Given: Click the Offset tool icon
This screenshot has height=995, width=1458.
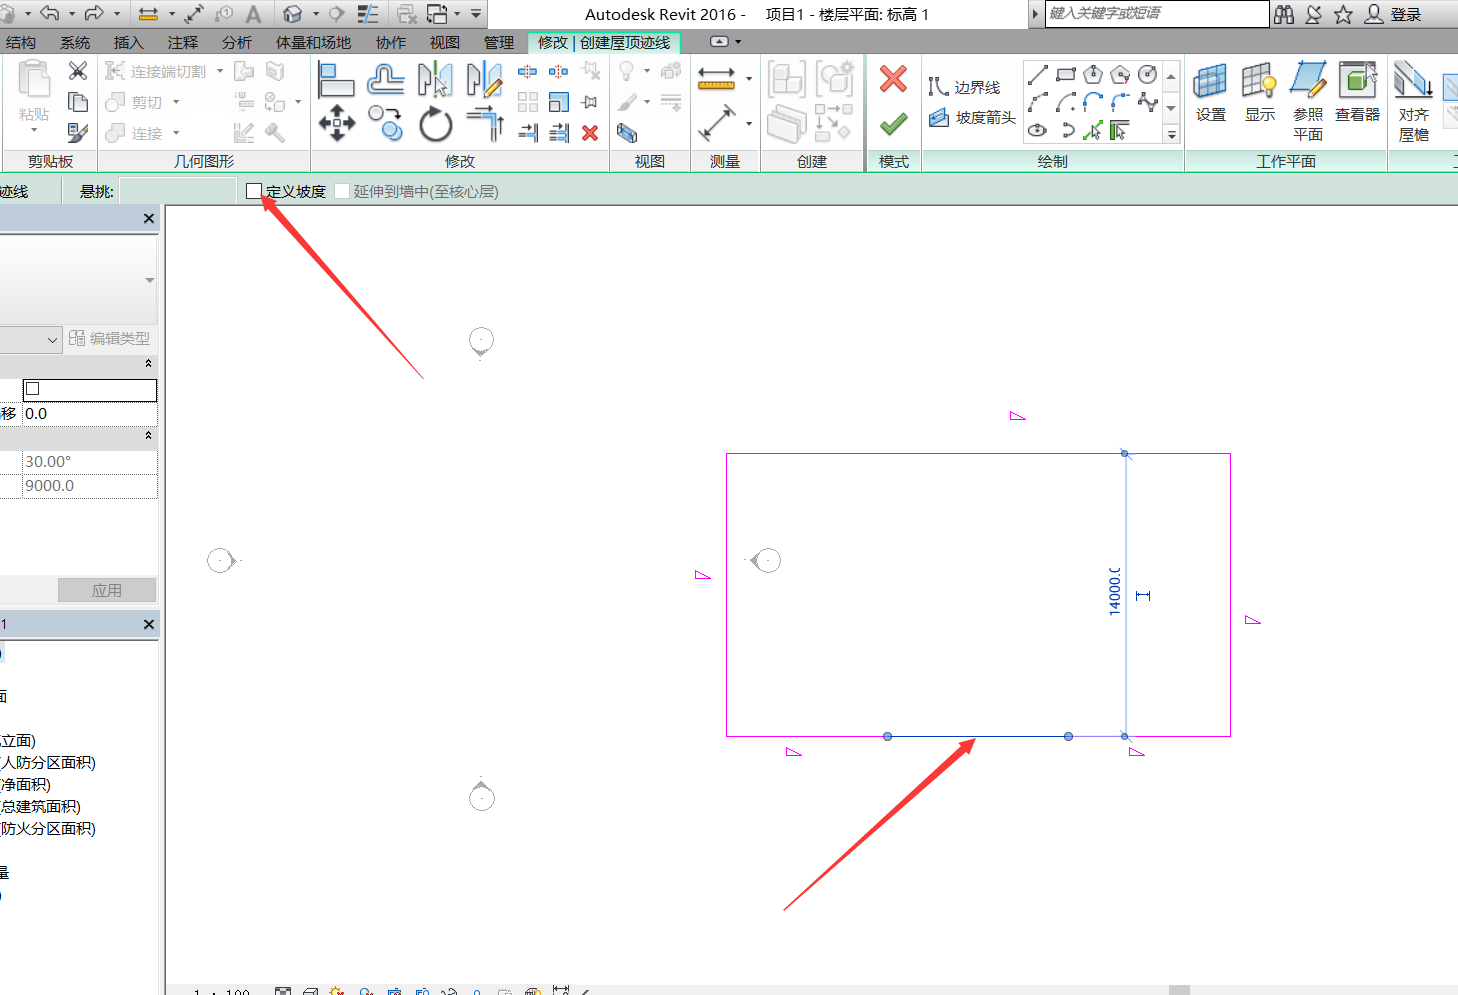Looking at the screenshot, I should coord(385,79).
